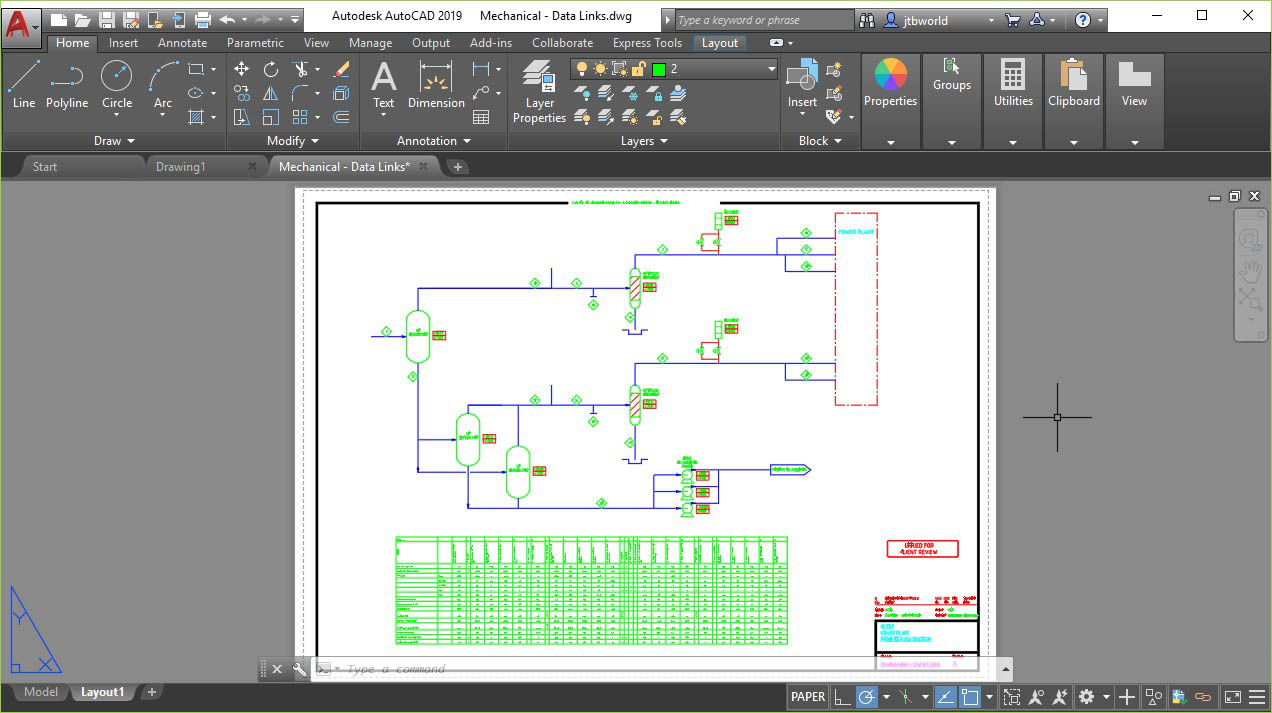Open Layer Properties manager
Image resolution: width=1272 pixels, height=713 pixels.
click(540, 91)
